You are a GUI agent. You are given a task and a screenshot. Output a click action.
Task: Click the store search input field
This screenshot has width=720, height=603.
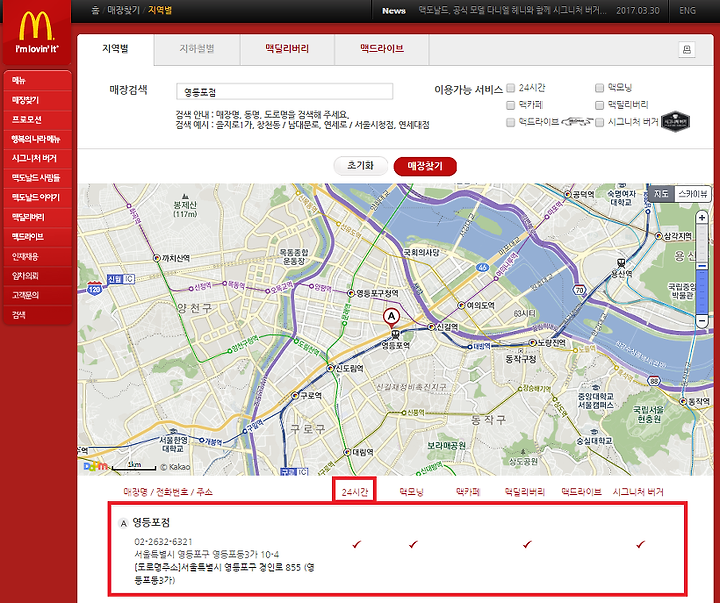285,92
